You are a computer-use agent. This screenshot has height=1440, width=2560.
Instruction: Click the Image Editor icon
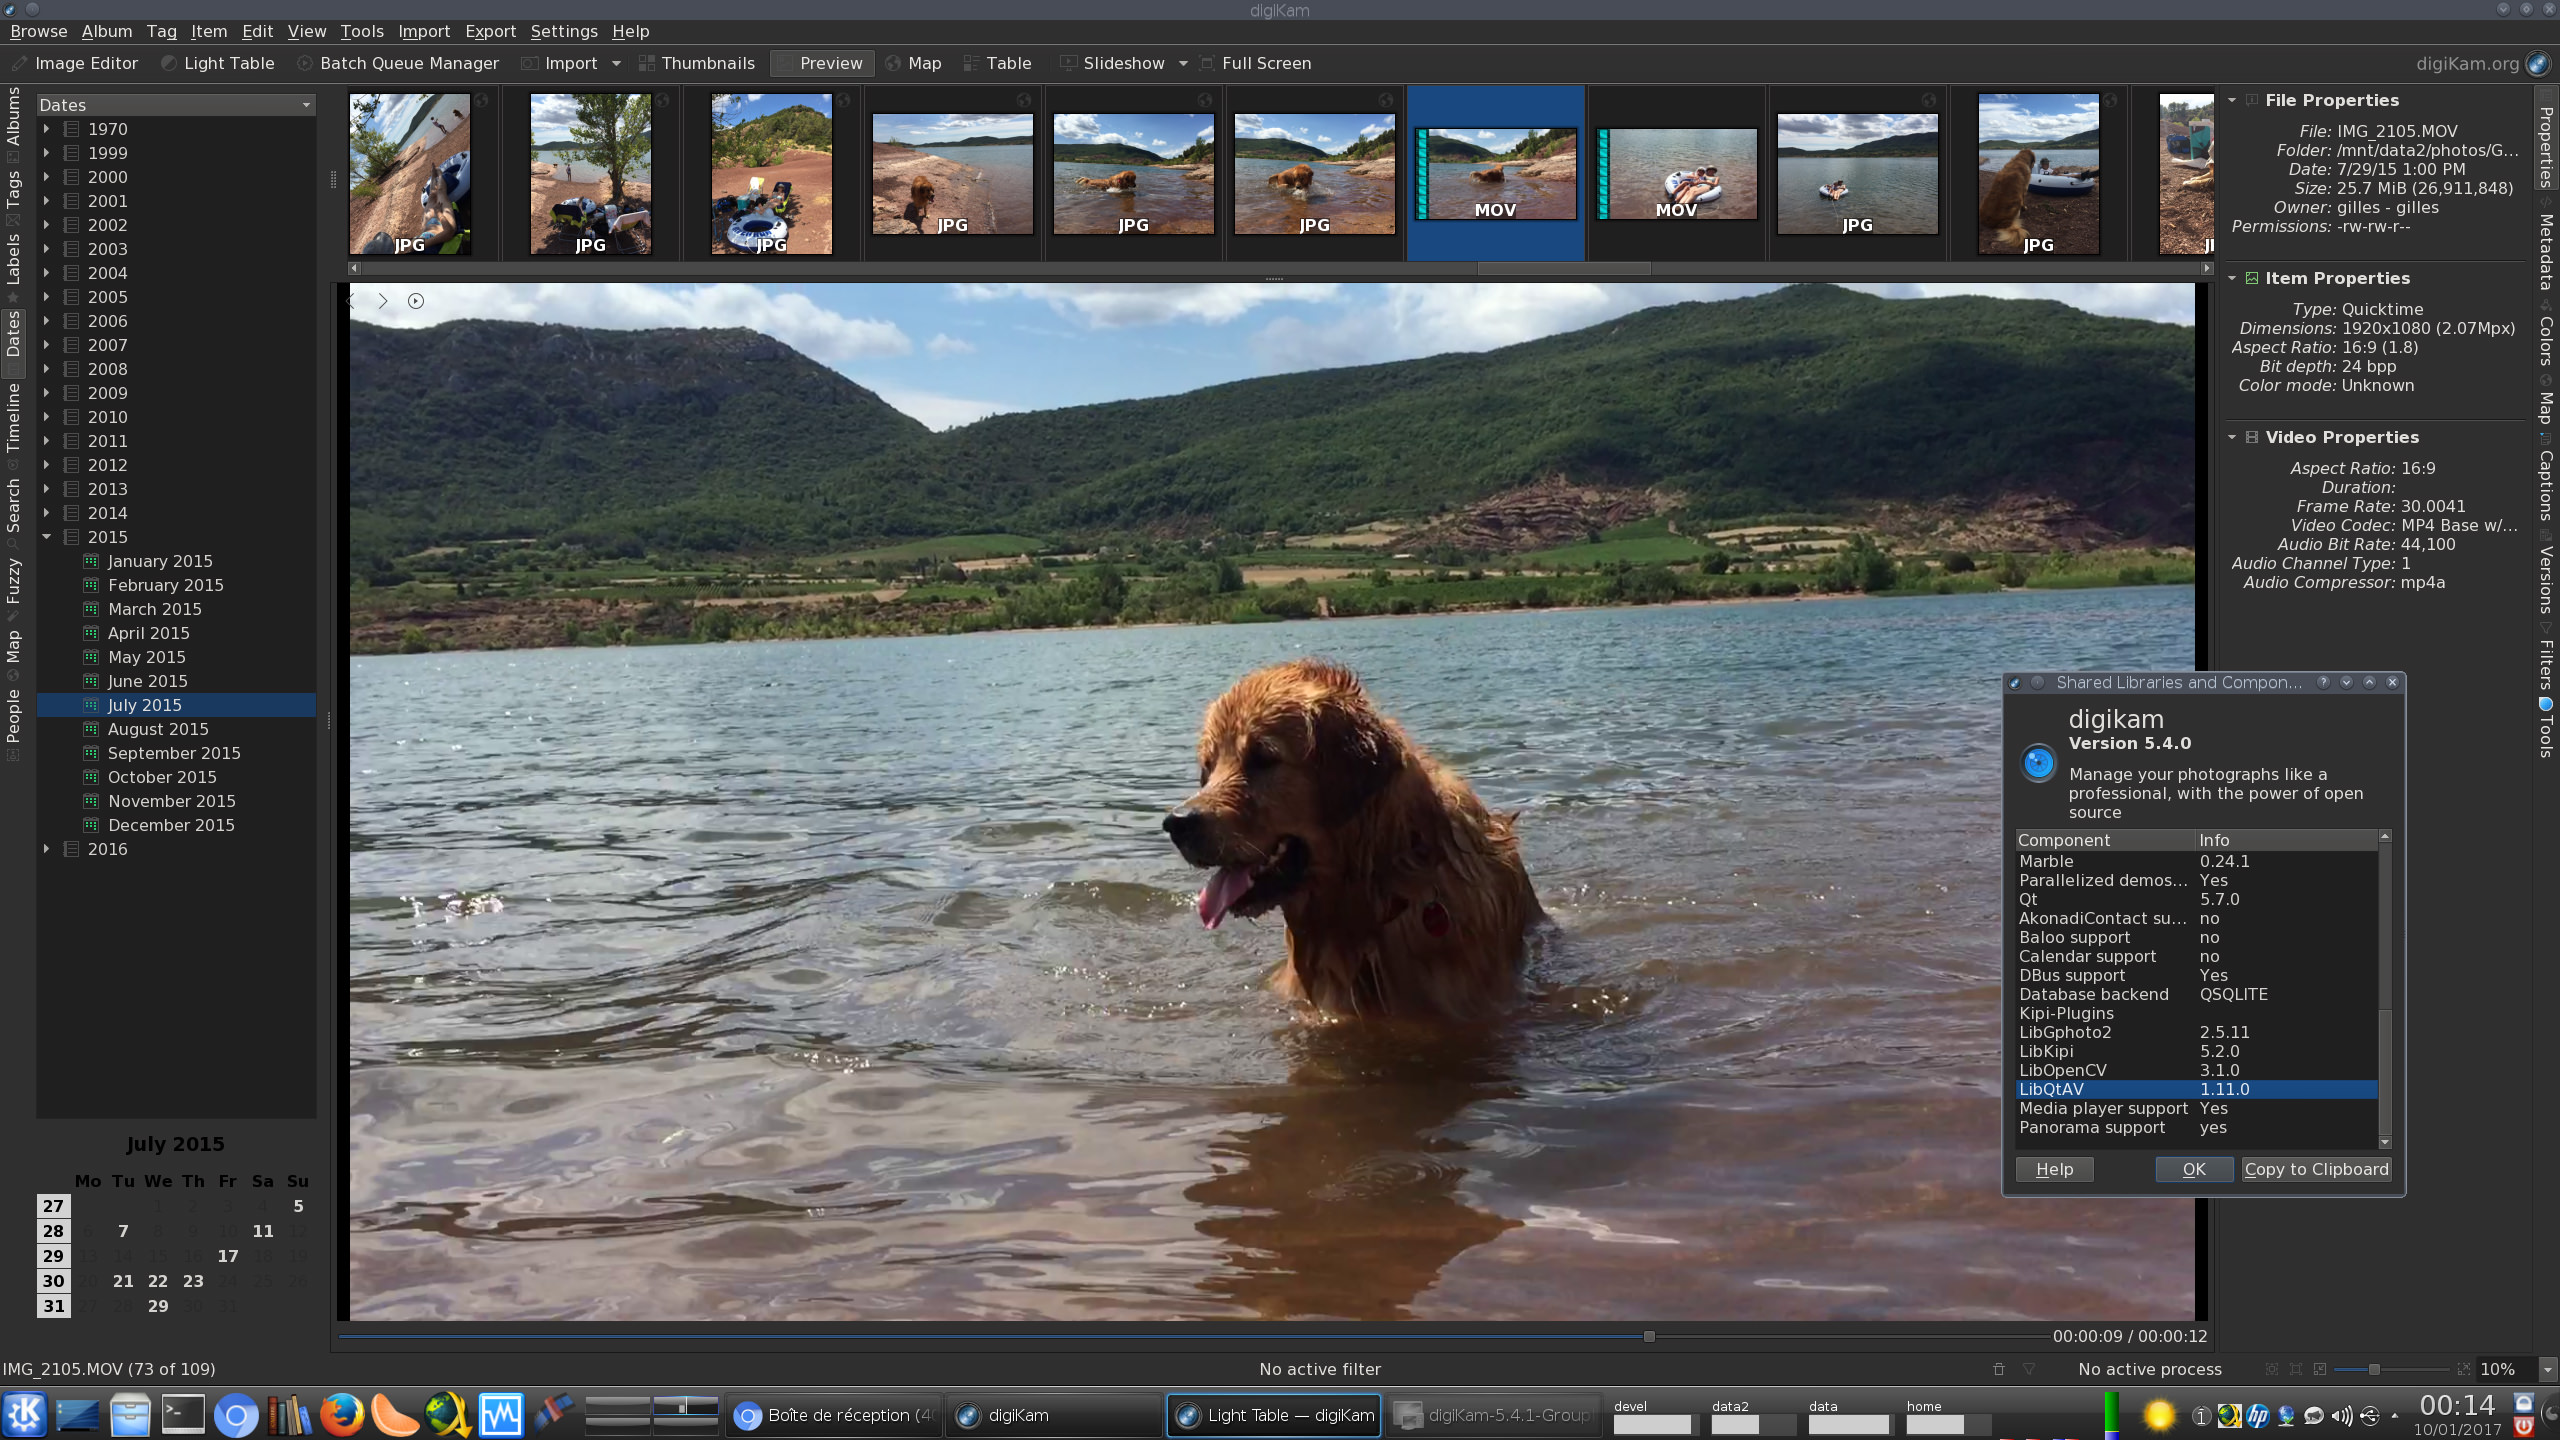[x=18, y=63]
